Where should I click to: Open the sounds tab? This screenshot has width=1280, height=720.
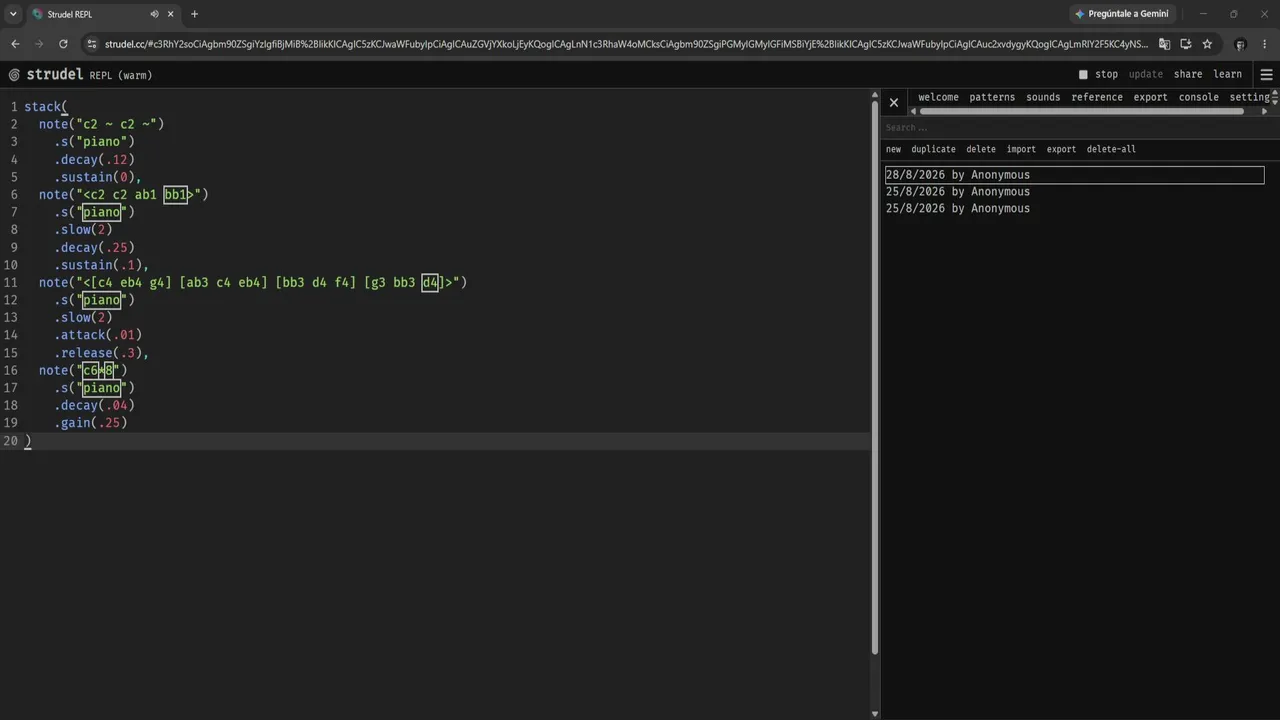pos(1043,97)
